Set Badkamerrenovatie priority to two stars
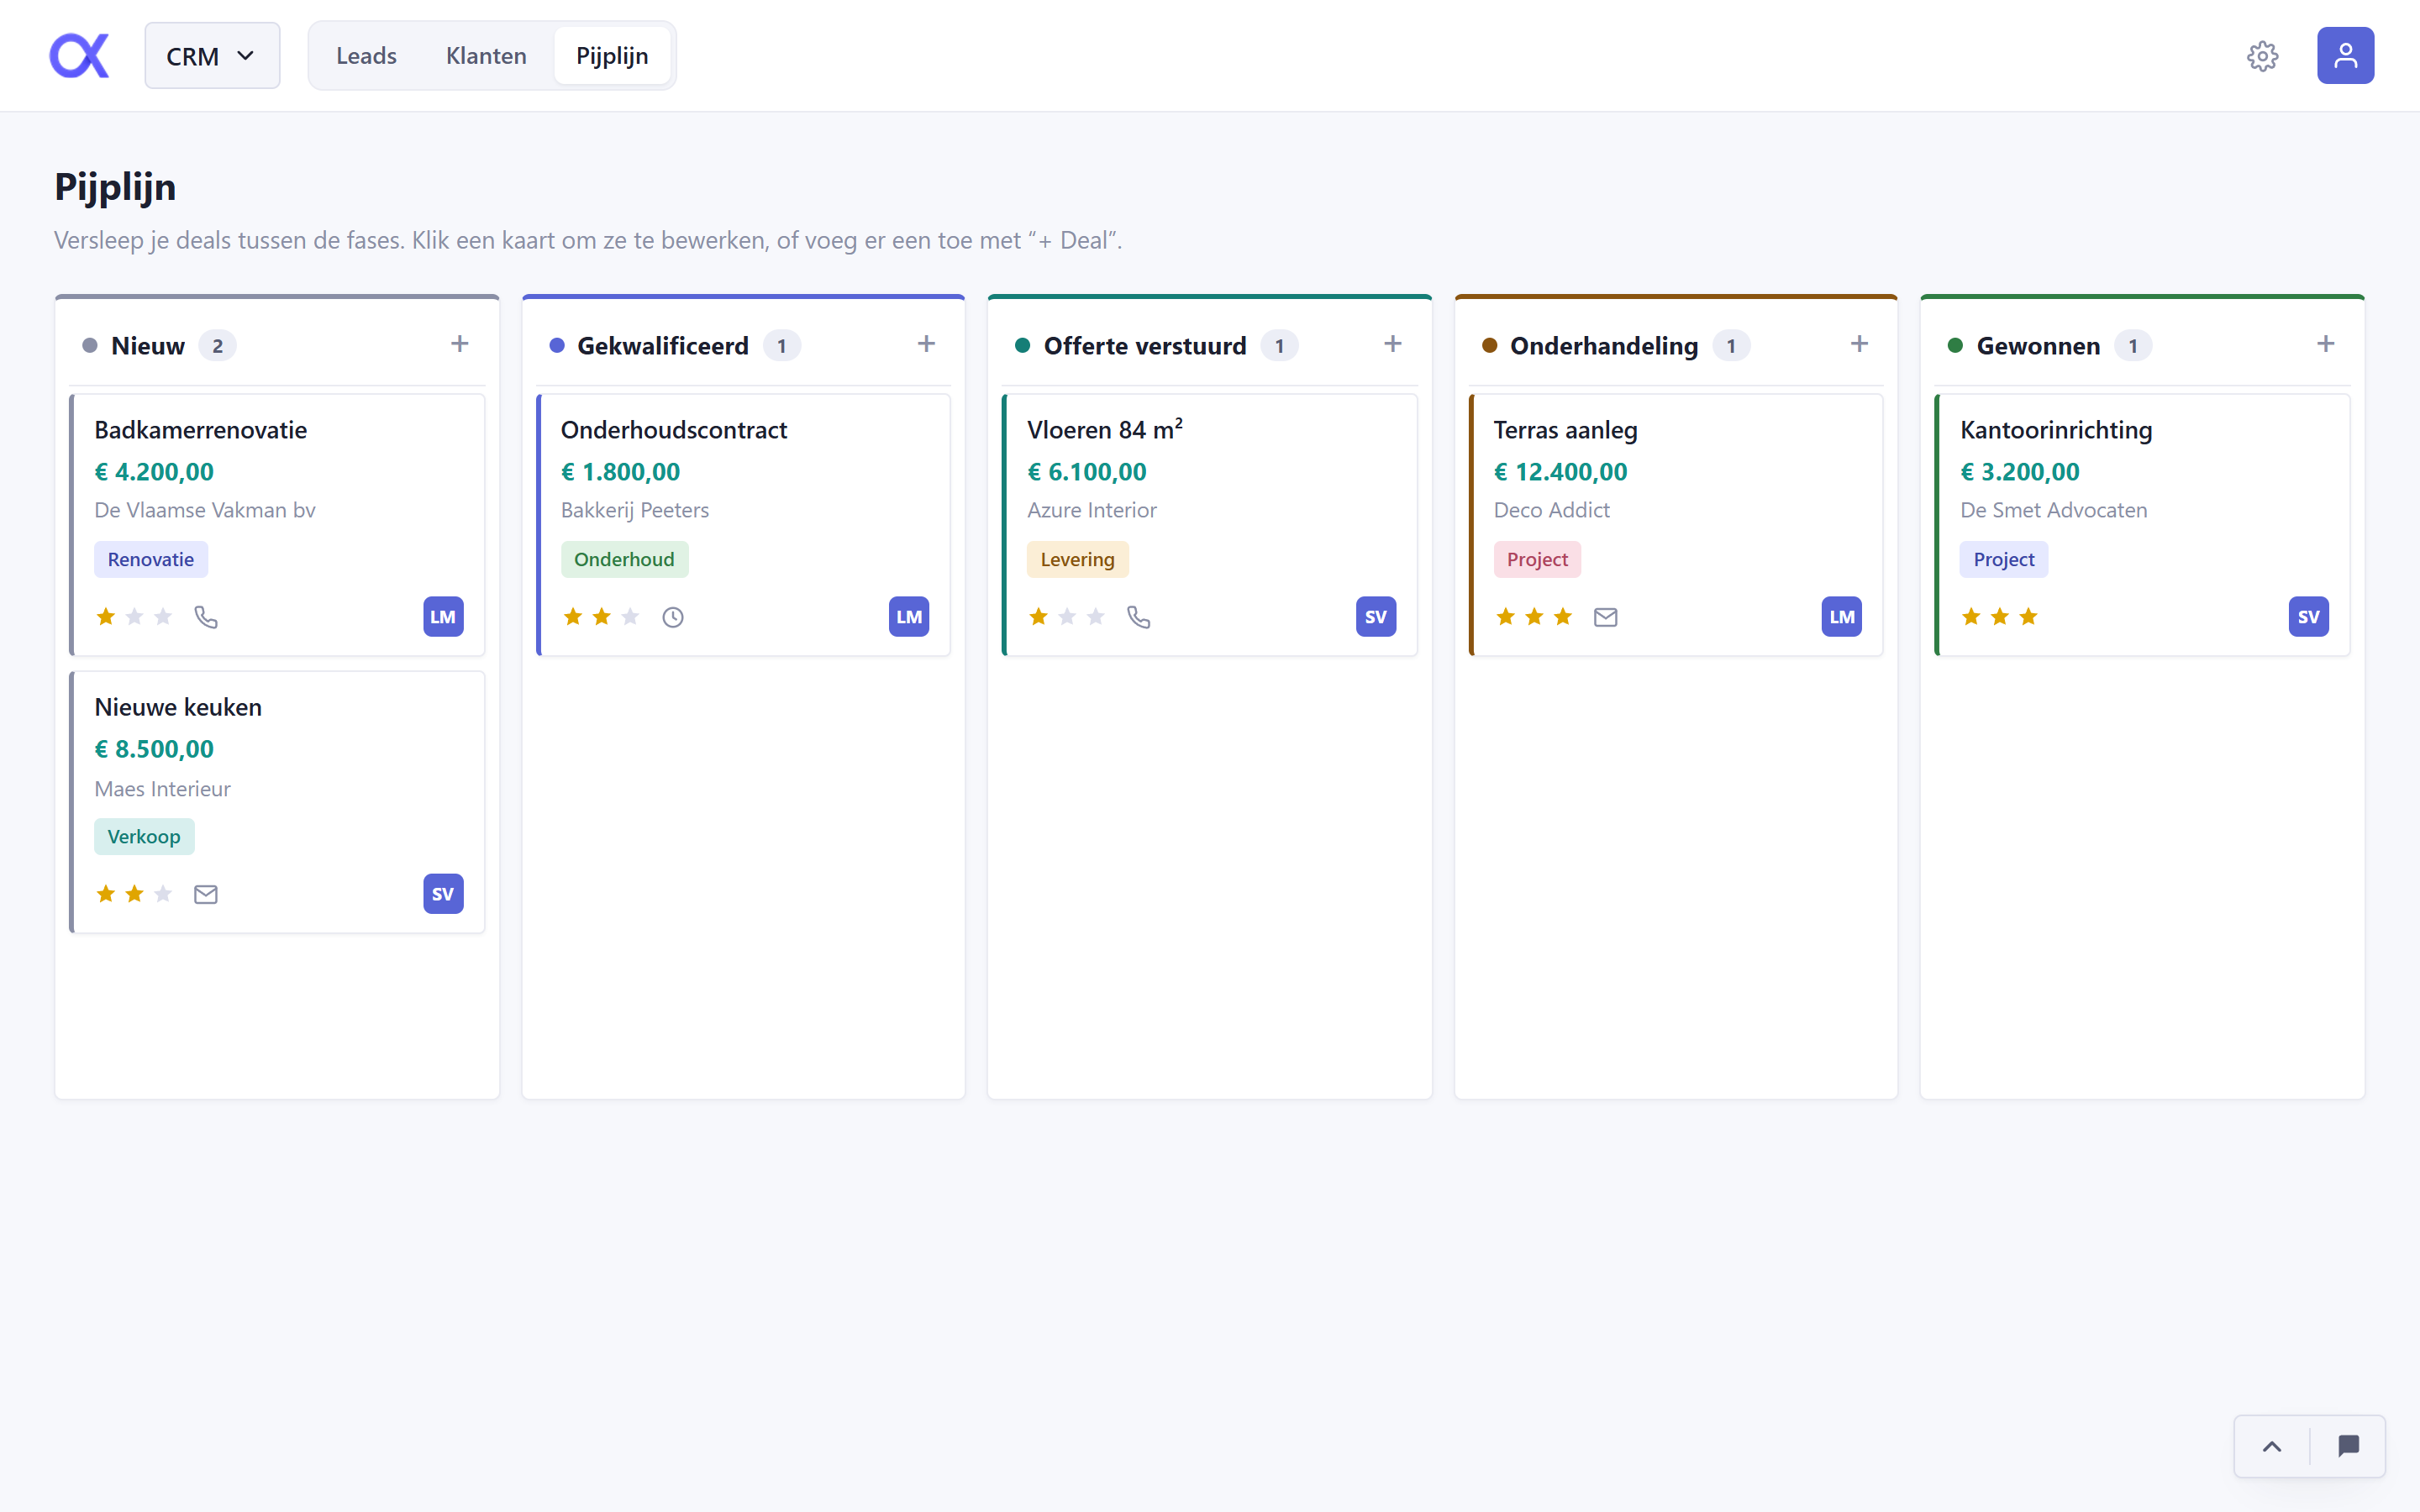Screen dimensions: 2420x1512 pos(135,617)
